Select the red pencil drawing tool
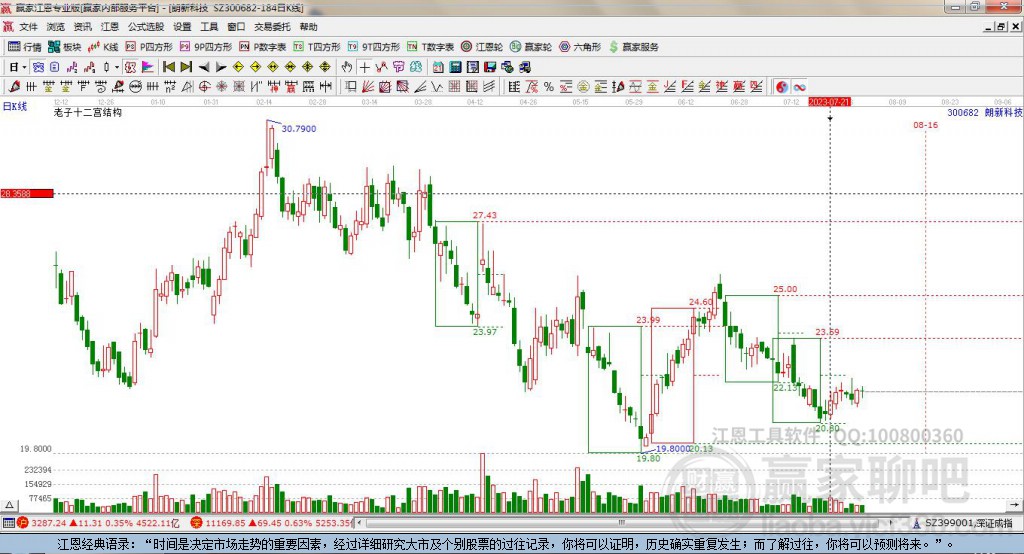The width and height of the screenshot is (1024, 554). pos(14,86)
